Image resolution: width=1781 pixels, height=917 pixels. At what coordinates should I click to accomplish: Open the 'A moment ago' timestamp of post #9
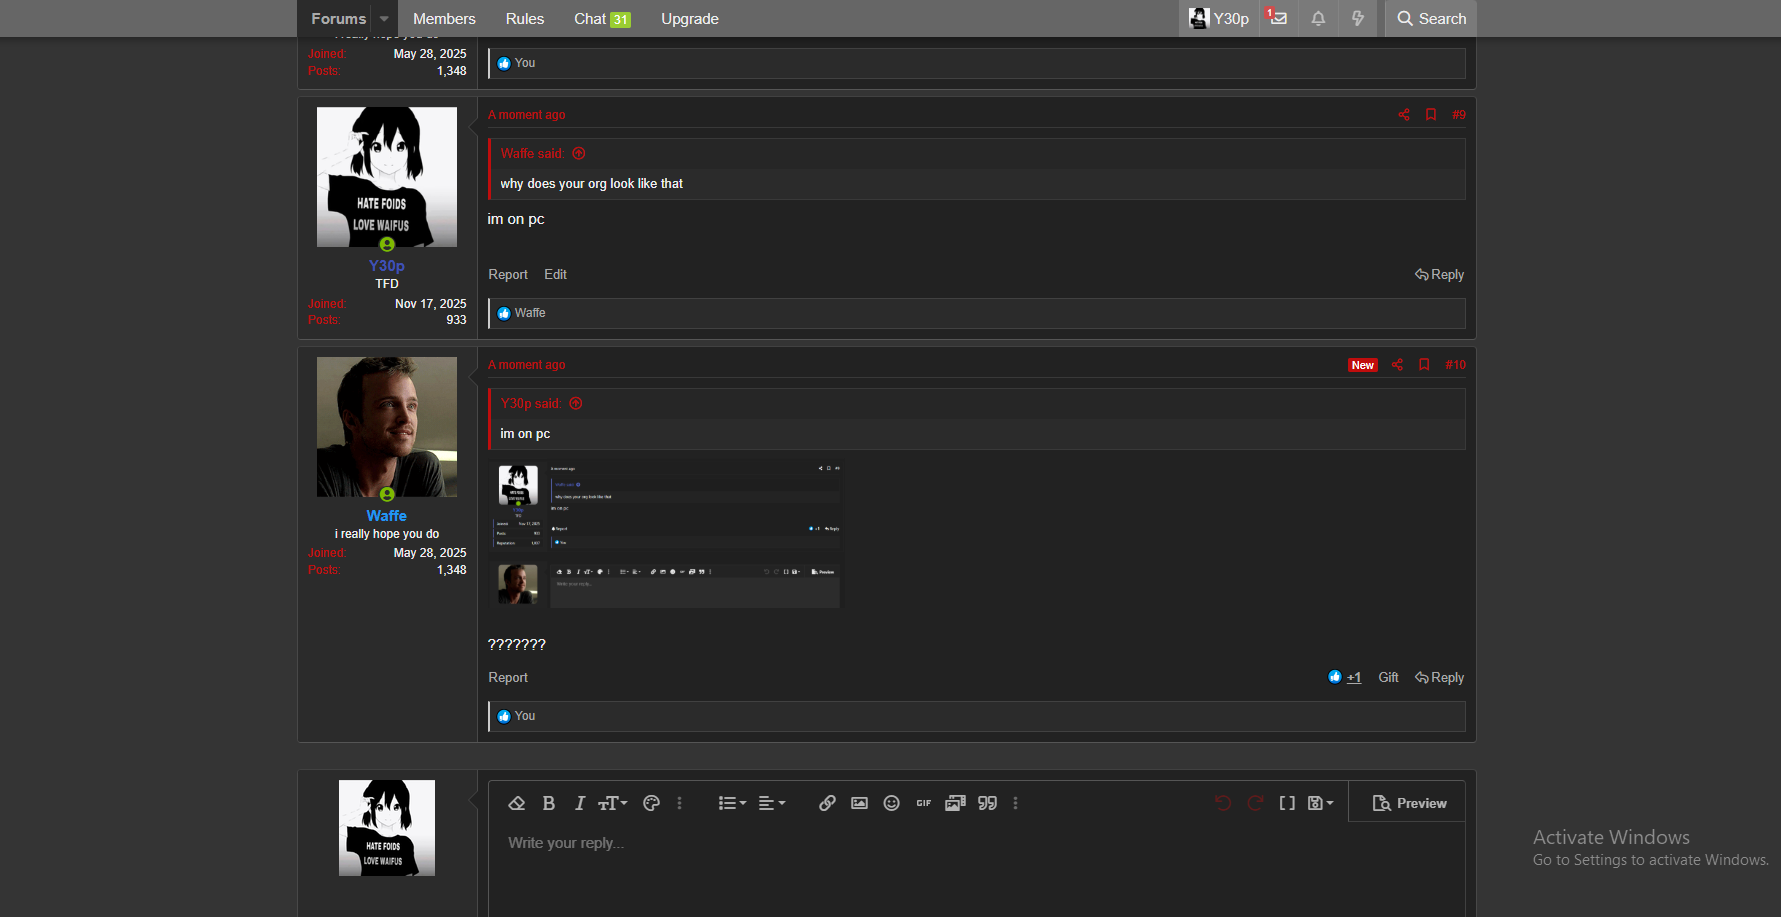coord(527,115)
